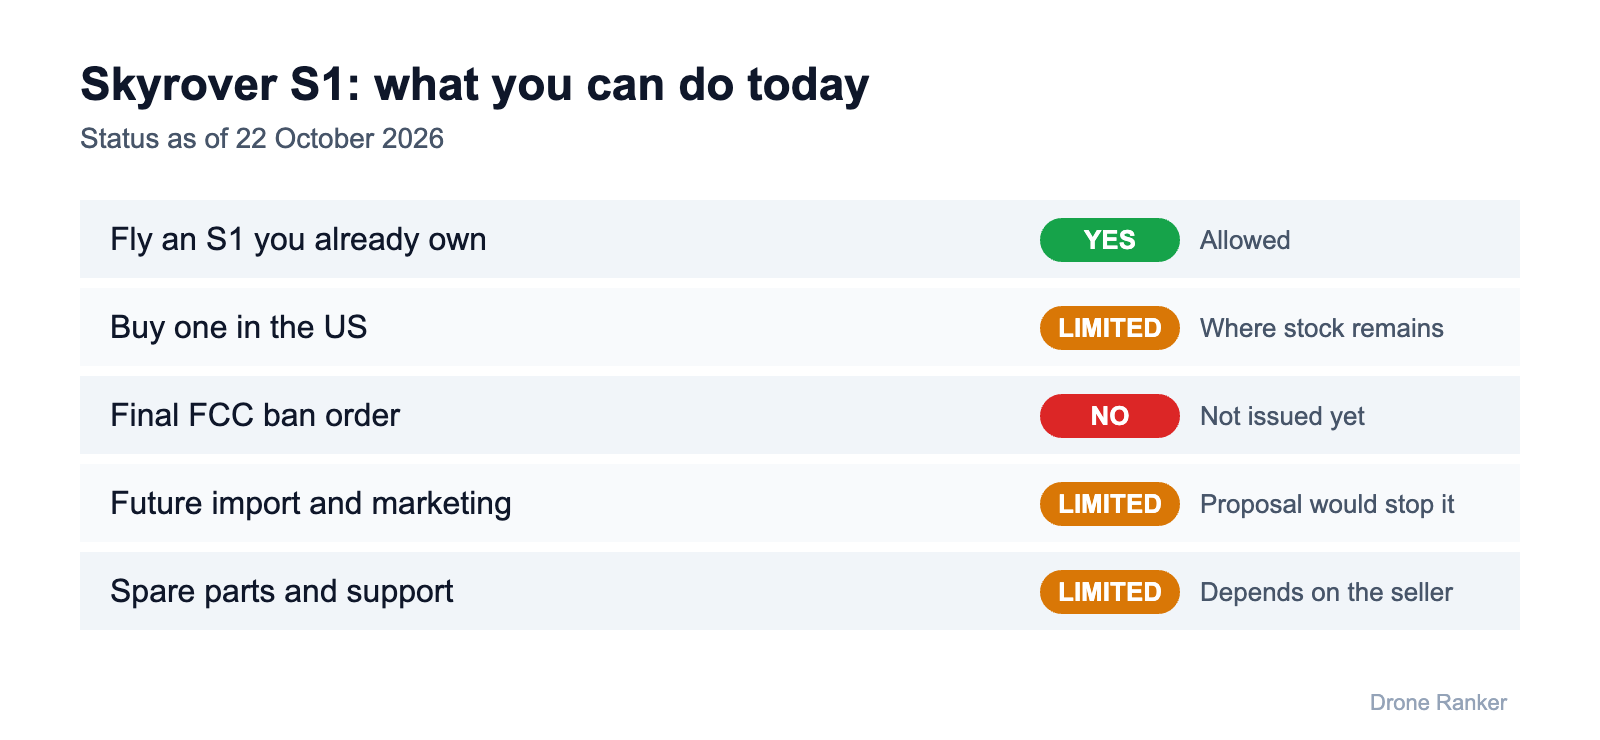Click the Proposal would stop it note

[x=1327, y=504]
